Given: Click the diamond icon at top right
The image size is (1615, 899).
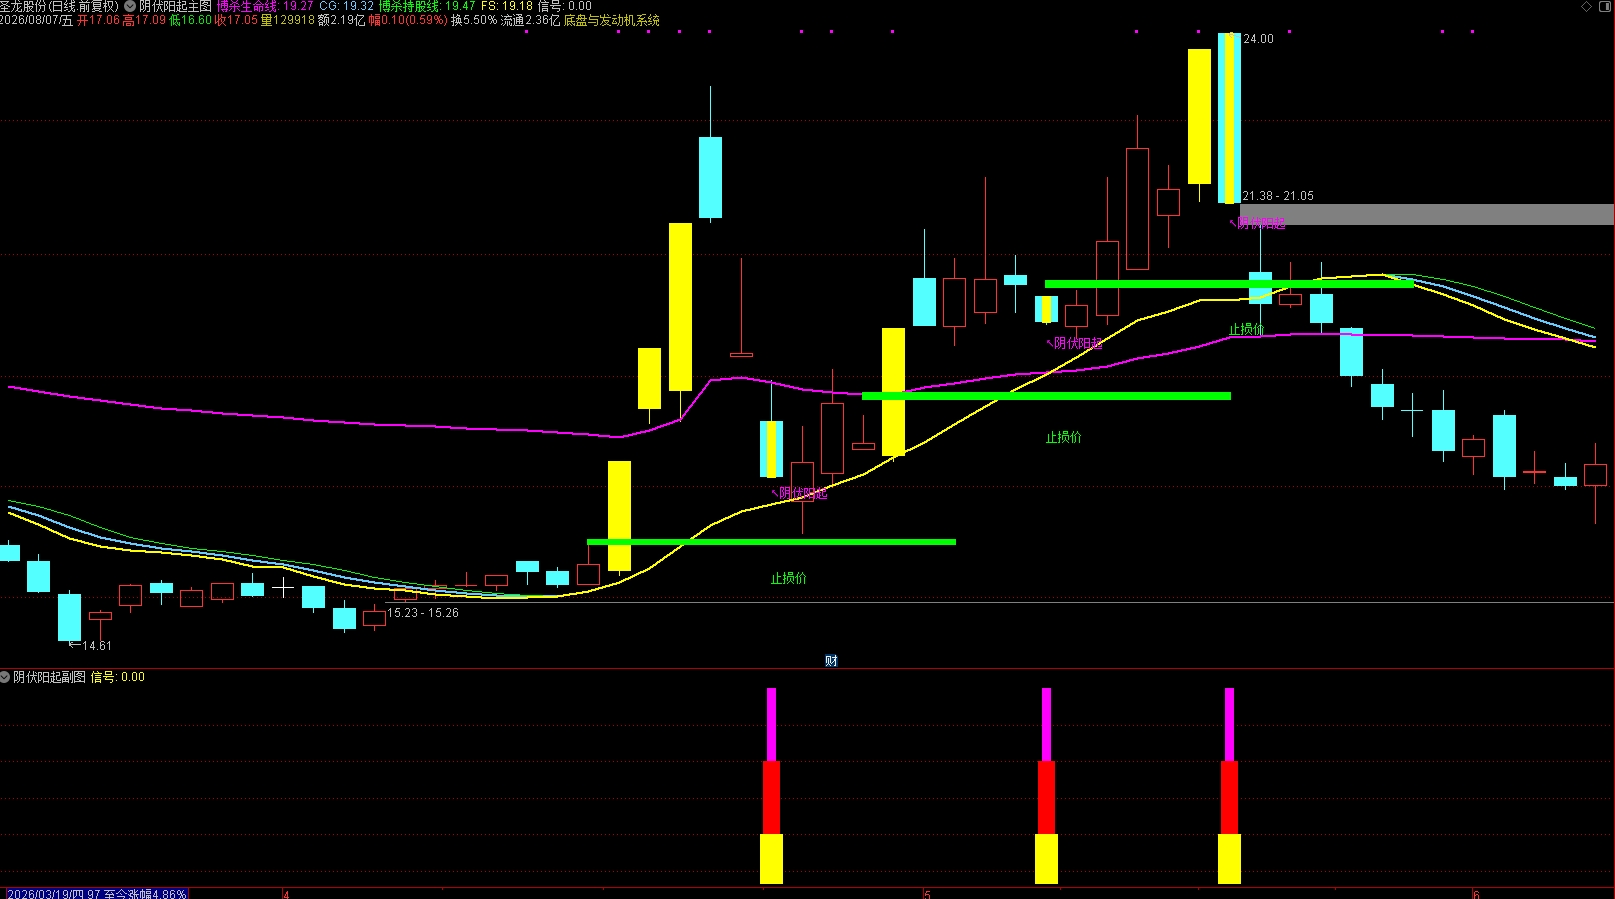Looking at the screenshot, I should tap(1586, 7).
